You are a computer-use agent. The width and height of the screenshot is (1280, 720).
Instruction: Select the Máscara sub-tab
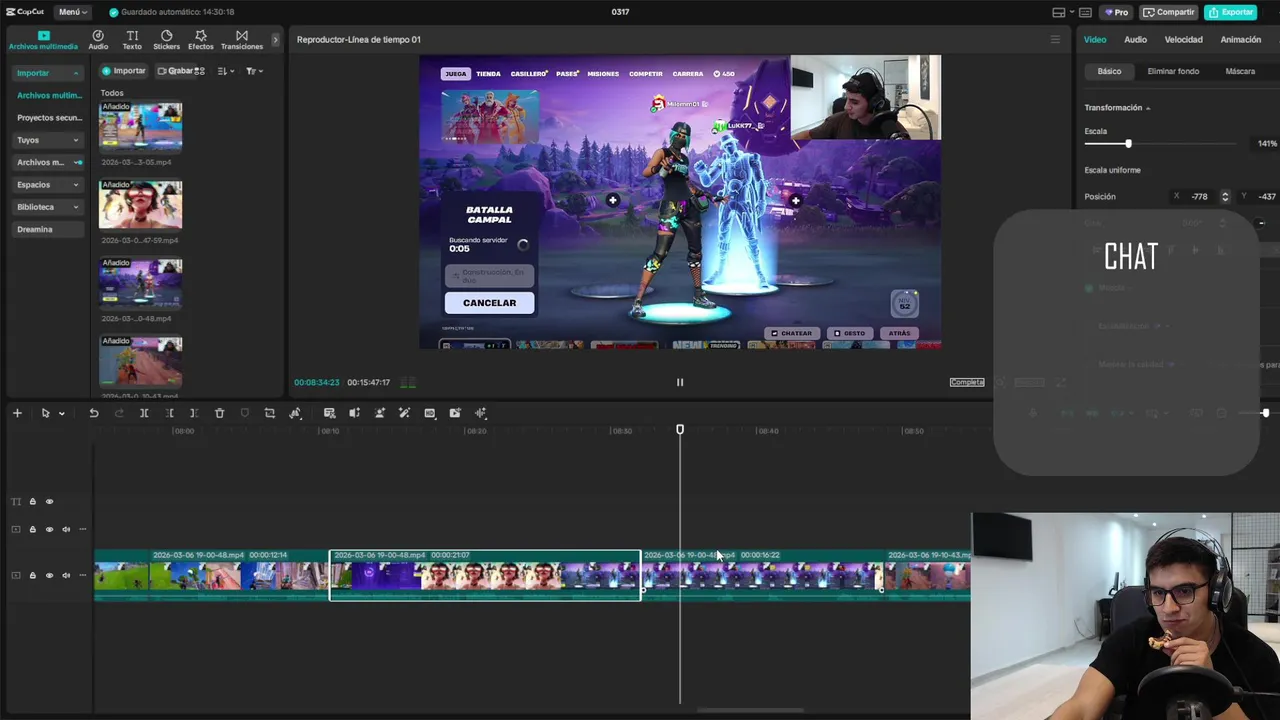[x=1240, y=71]
